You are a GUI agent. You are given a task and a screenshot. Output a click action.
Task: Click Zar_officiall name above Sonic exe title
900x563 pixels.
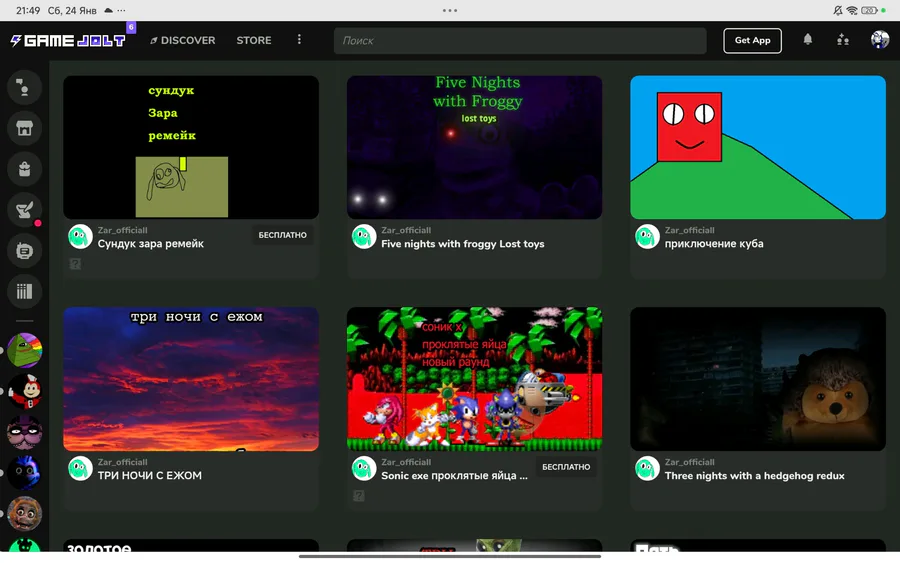[x=406, y=462]
